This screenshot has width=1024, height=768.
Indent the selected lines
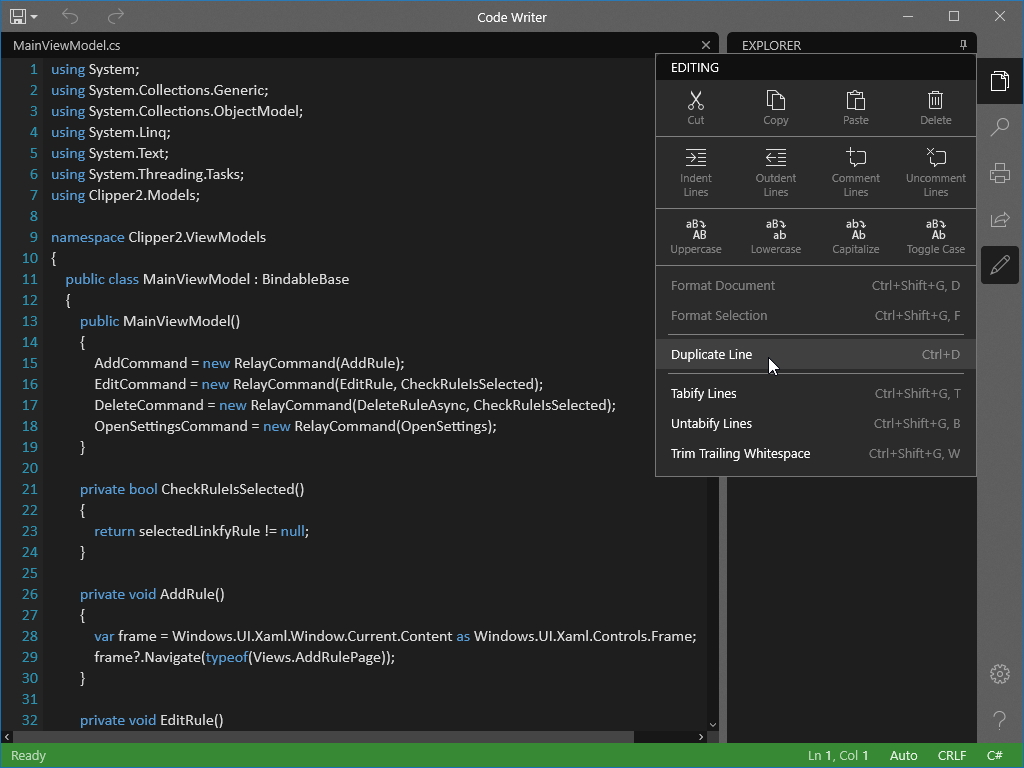[696, 172]
